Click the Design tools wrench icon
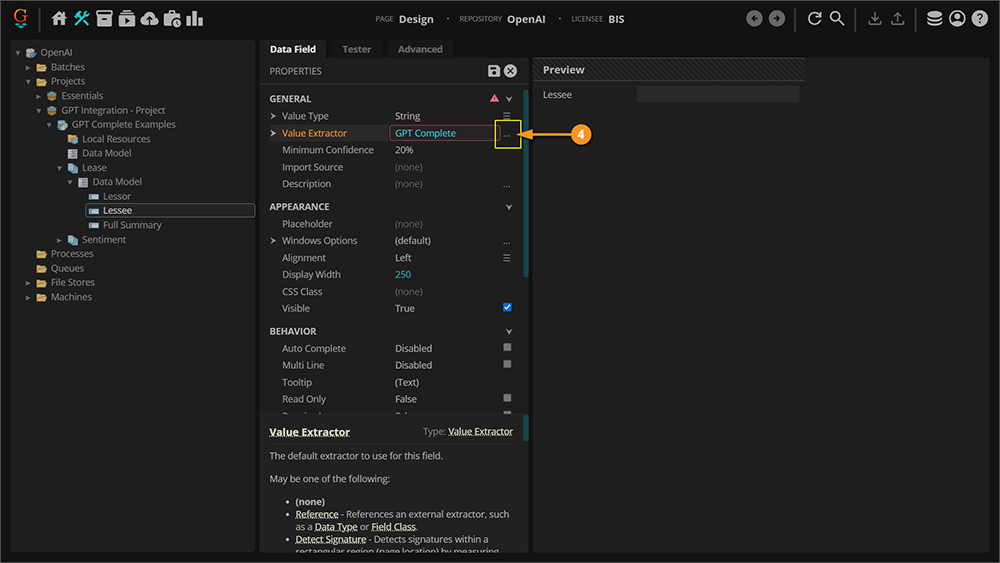Viewport: 1000px width, 563px height. tap(82, 18)
